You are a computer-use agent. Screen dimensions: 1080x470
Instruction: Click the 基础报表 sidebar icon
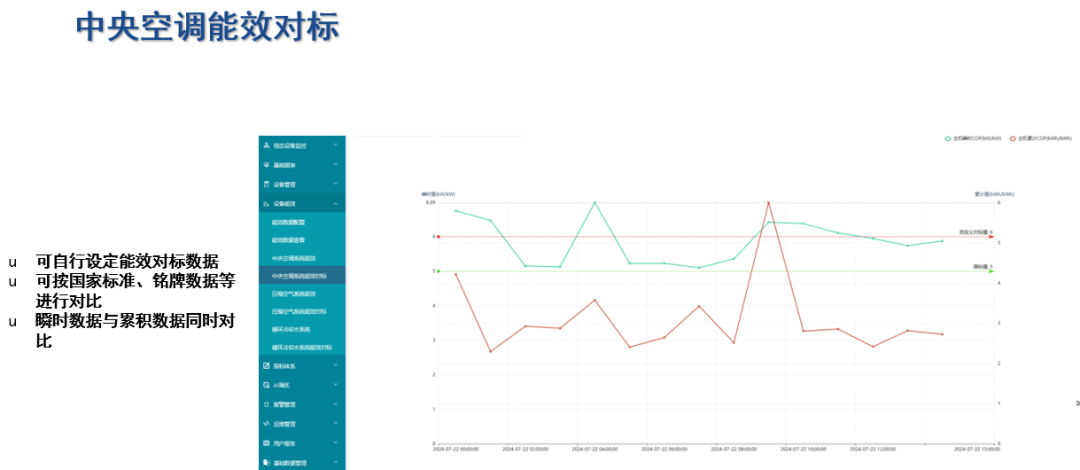pos(266,165)
